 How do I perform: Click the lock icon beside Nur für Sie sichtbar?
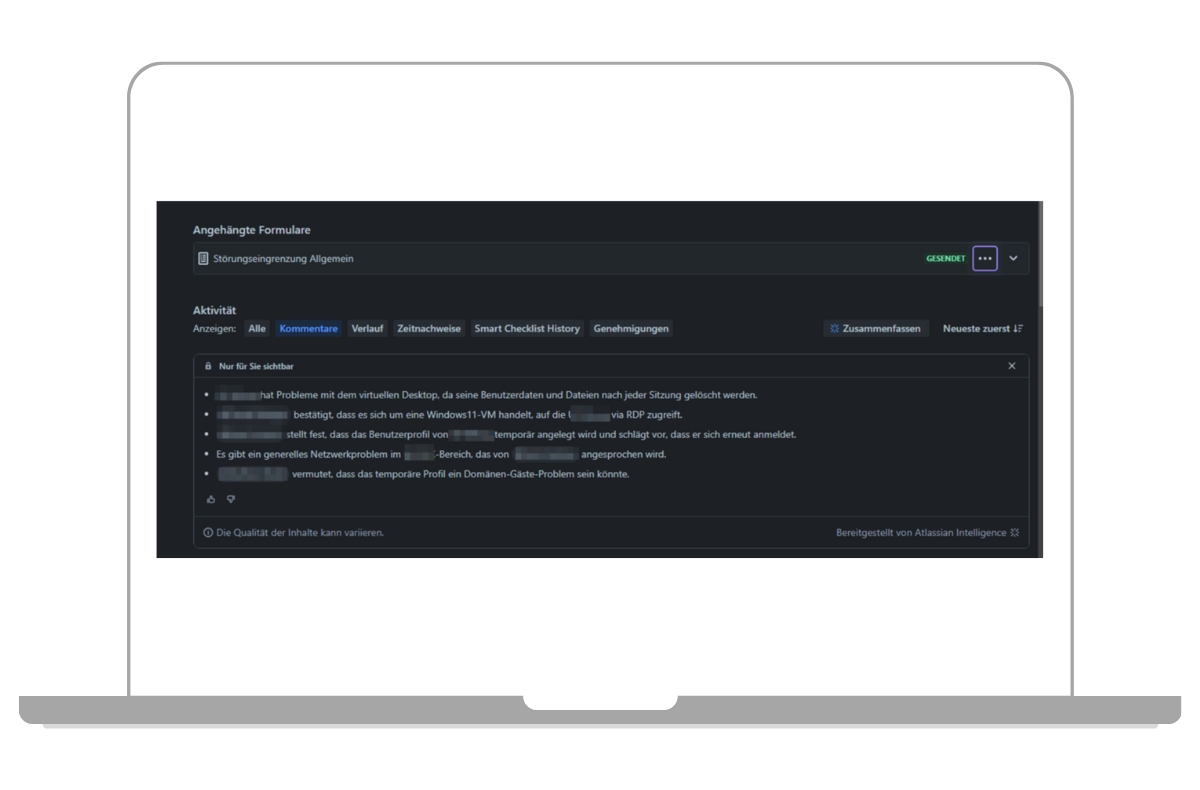coord(209,366)
